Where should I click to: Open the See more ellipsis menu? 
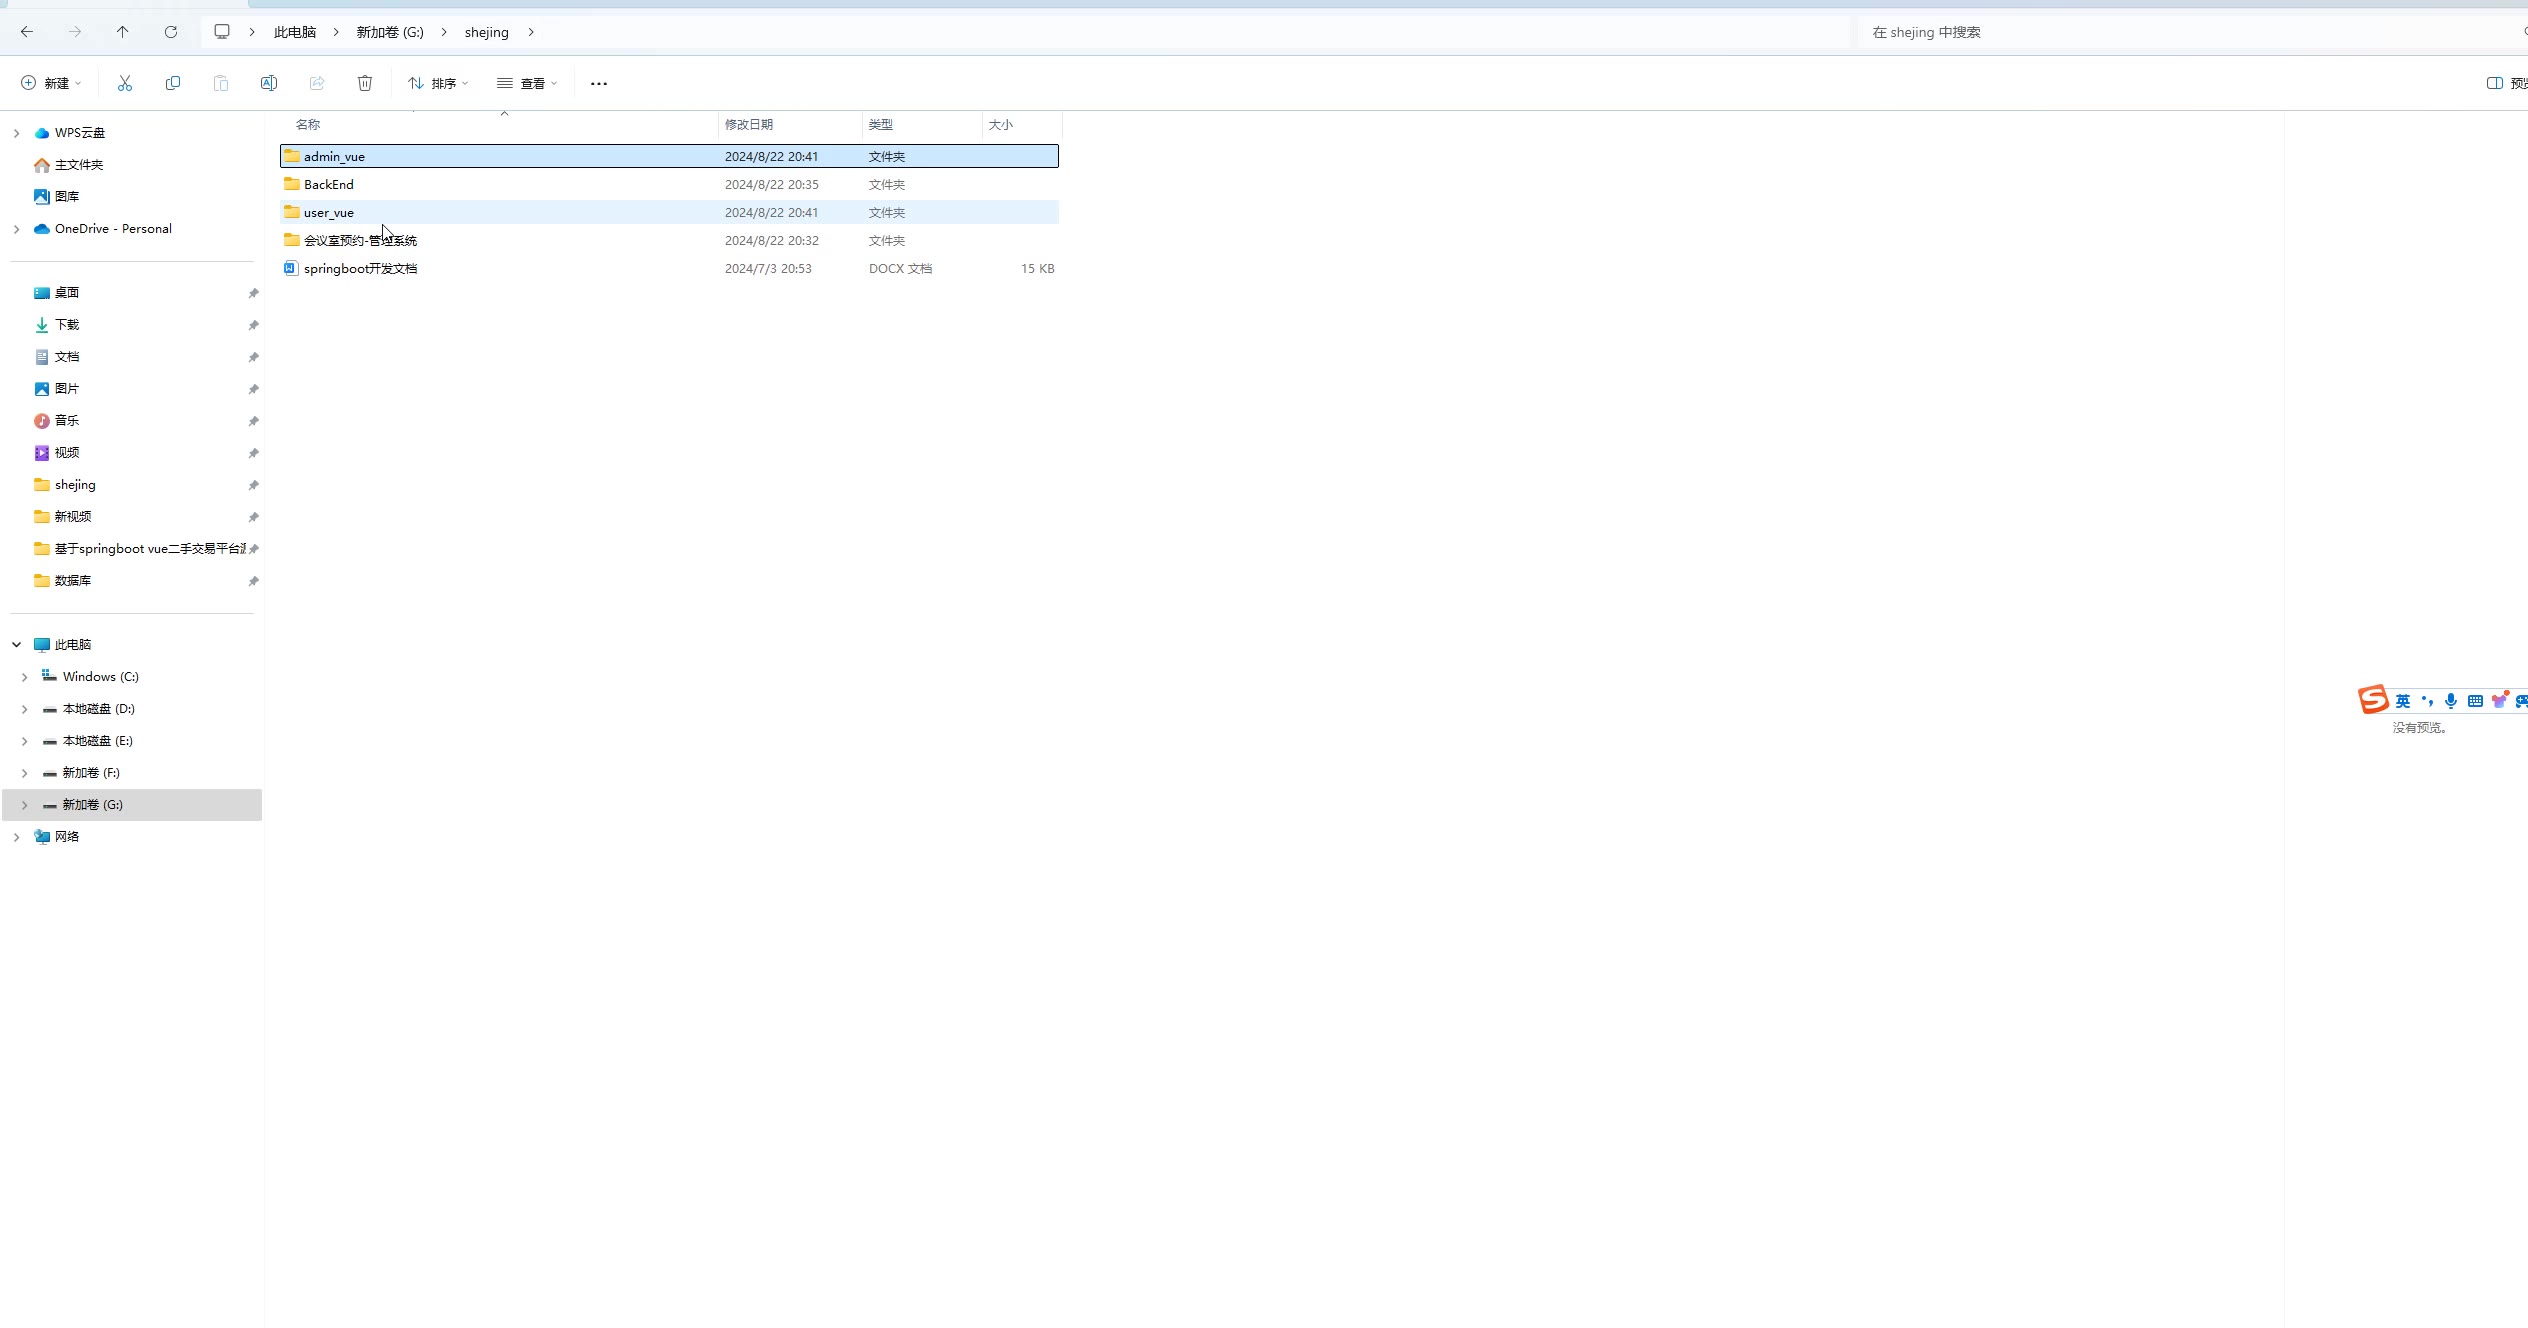(598, 84)
